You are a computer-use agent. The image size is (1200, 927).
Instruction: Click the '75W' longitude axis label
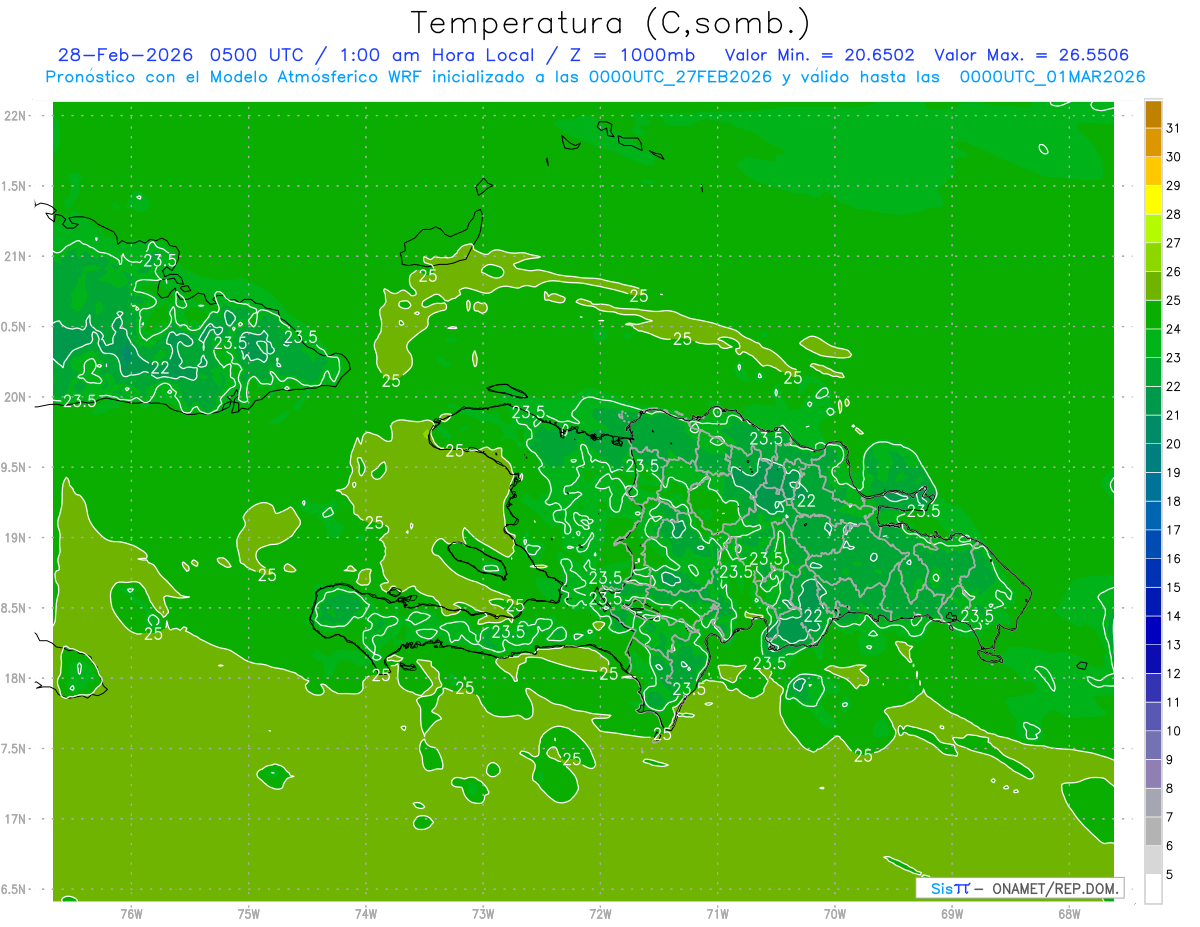tap(249, 914)
